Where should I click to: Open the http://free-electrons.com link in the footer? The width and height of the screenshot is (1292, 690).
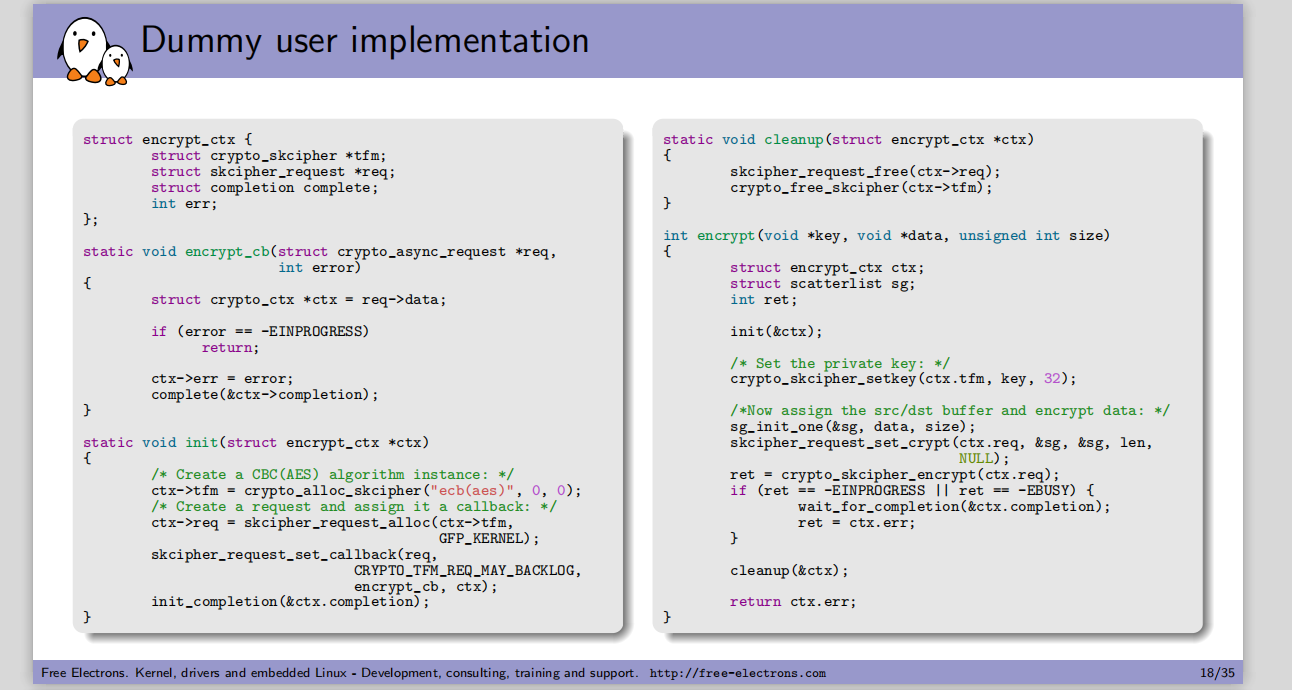(x=738, y=673)
